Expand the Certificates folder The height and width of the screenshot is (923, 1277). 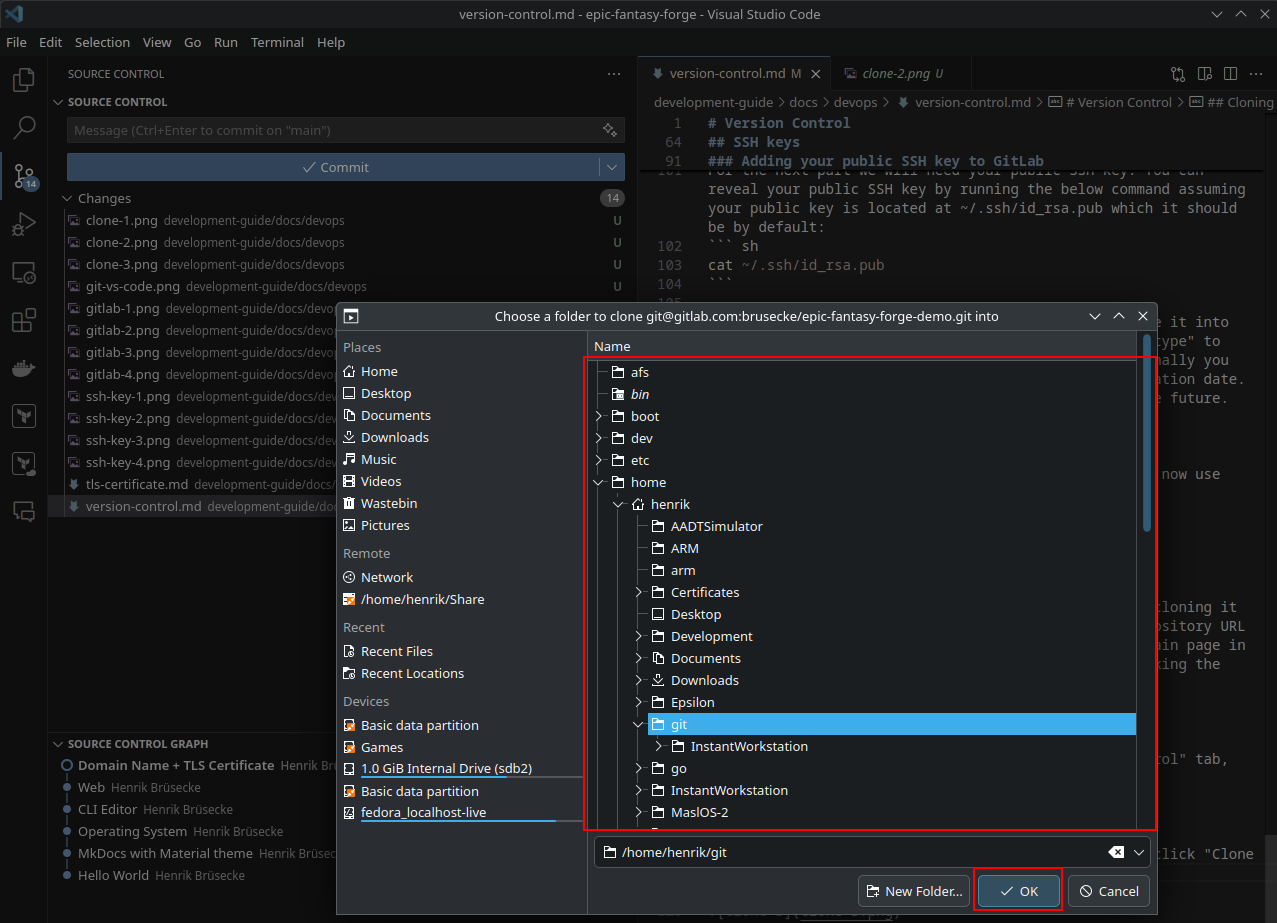coord(639,592)
